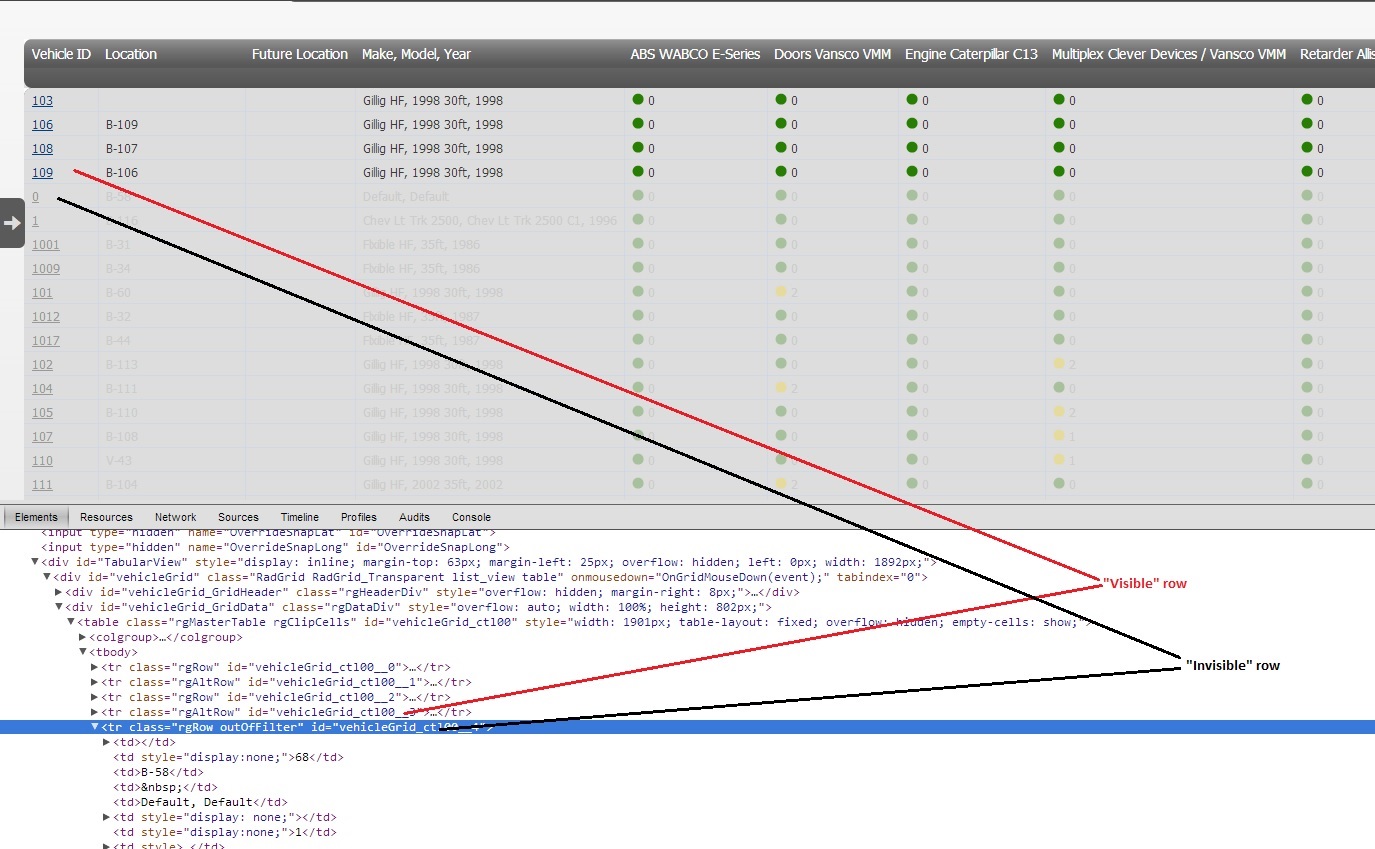The height and width of the screenshot is (849, 1375).
Task: Click yellow Multiplex status dot for vehicle 102
Action: [x=1058, y=364]
